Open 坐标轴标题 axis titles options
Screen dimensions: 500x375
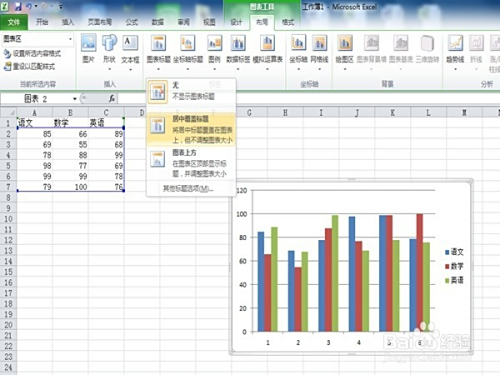pos(188,52)
